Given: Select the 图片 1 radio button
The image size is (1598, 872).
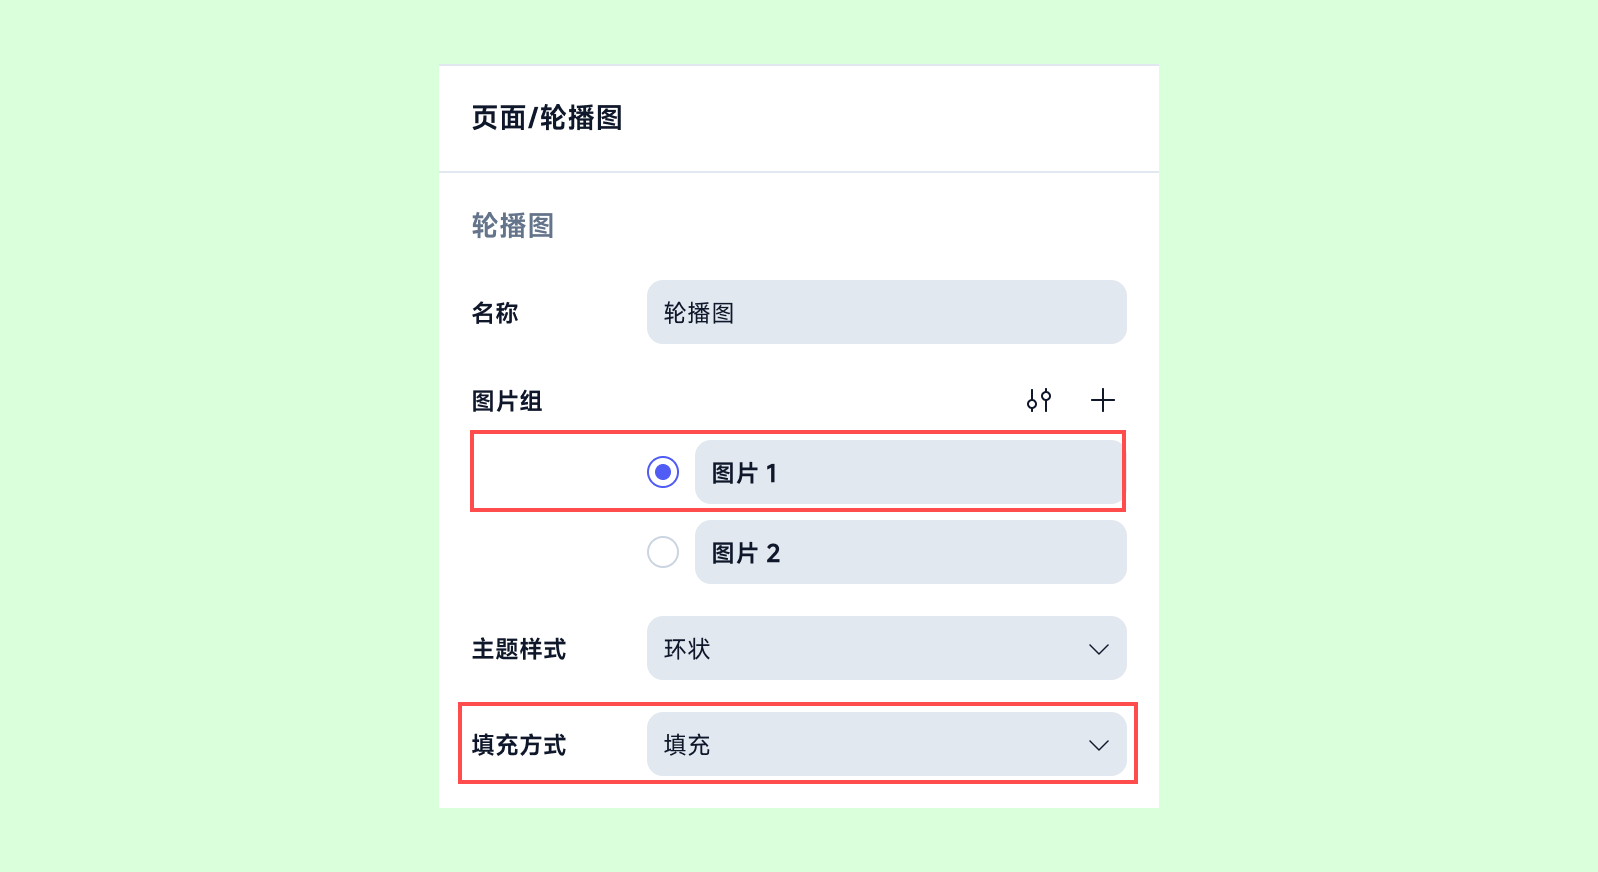Looking at the screenshot, I should coord(663,472).
